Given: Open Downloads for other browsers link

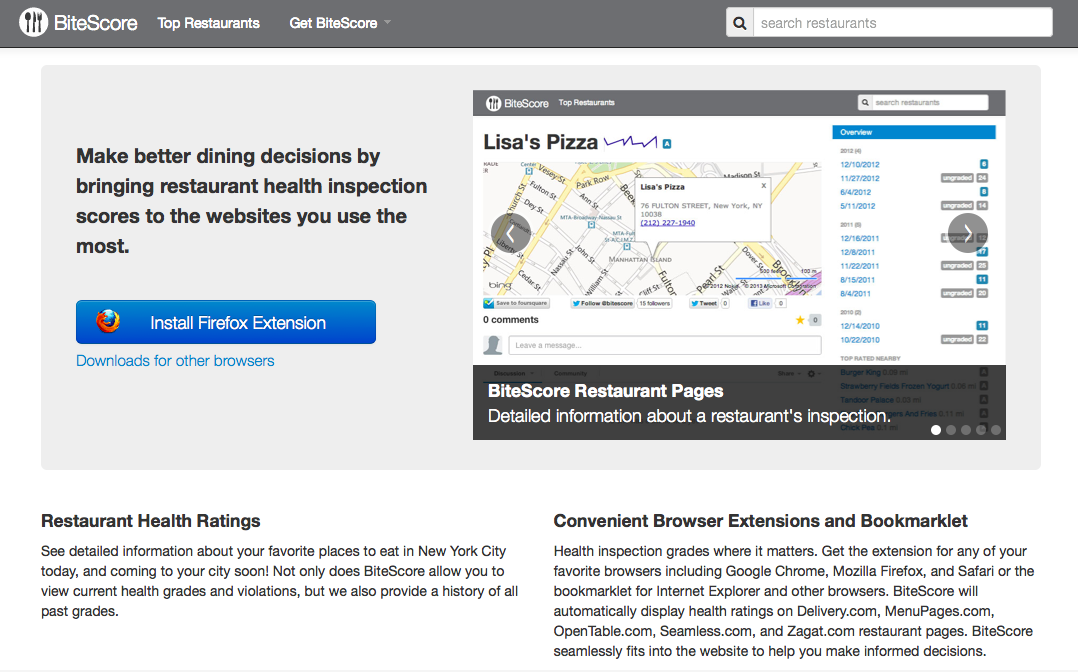Looking at the screenshot, I should click(x=175, y=361).
